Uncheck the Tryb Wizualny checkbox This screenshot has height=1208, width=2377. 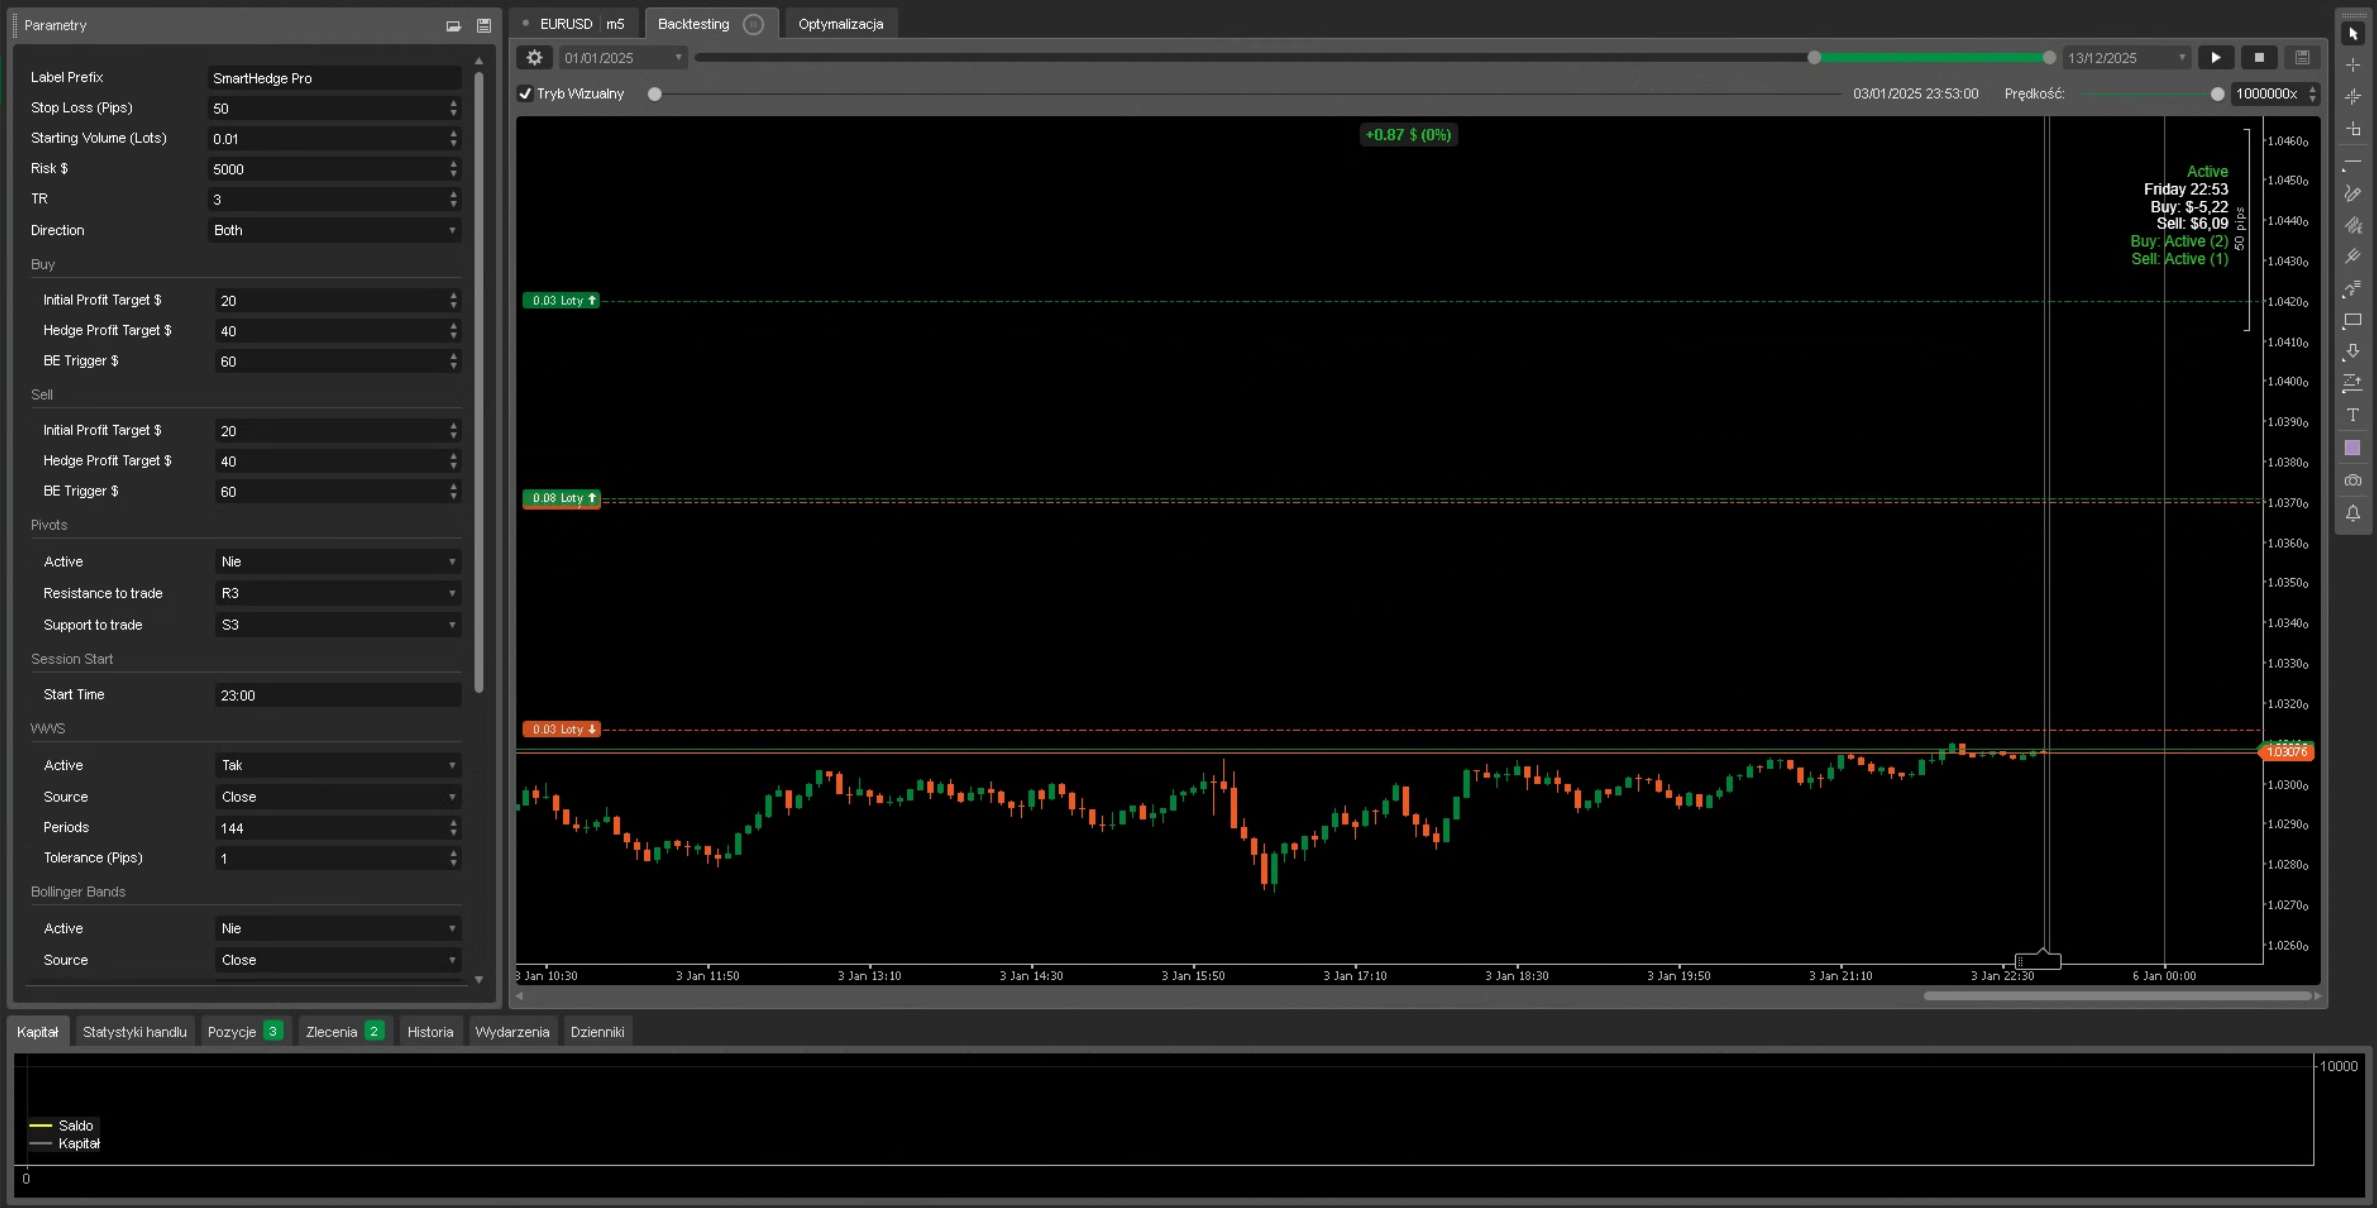click(x=525, y=93)
